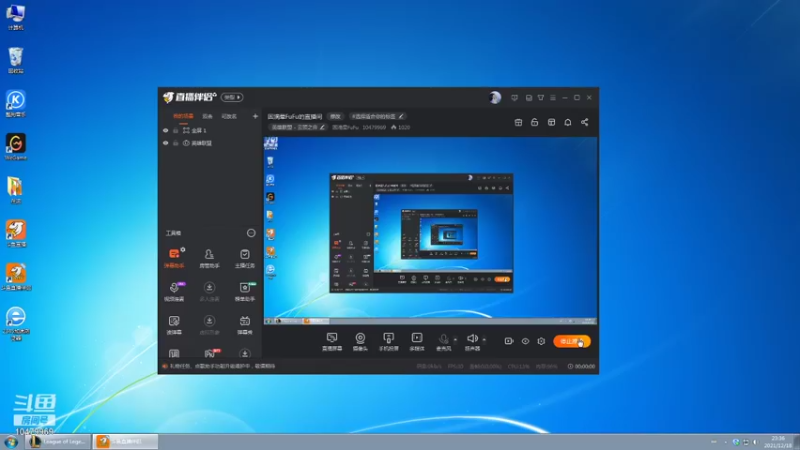Toggle visibility eye of 全屏 1 source

[165, 130]
